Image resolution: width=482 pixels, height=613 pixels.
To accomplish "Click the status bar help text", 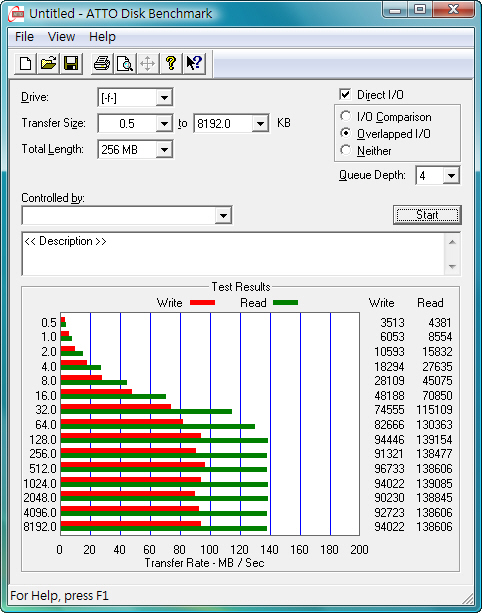I will coord(59,596).
